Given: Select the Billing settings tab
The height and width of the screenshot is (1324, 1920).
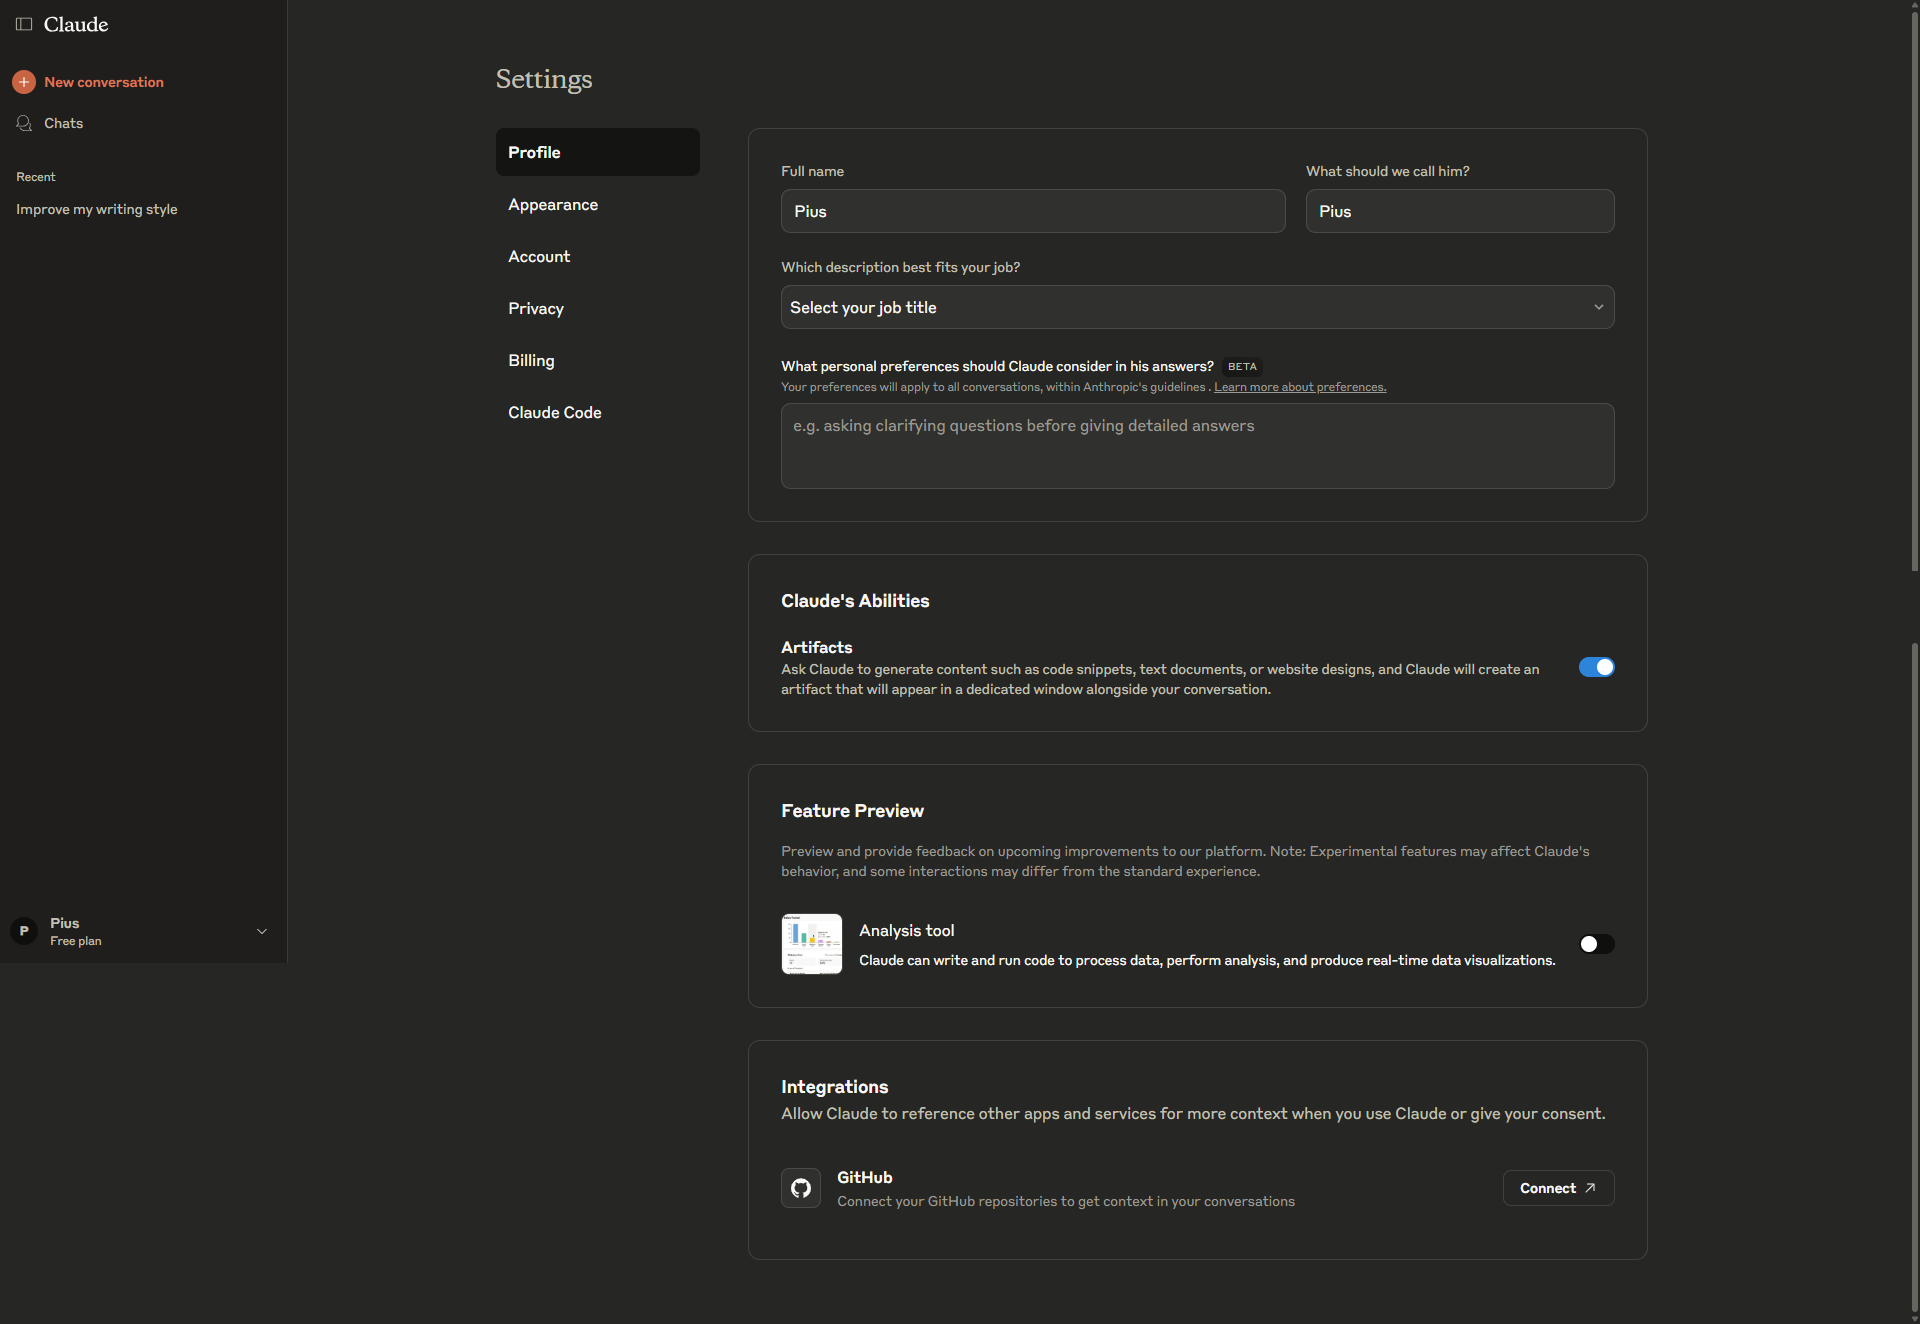Looking at the screenshot, I should pos(597,360).
